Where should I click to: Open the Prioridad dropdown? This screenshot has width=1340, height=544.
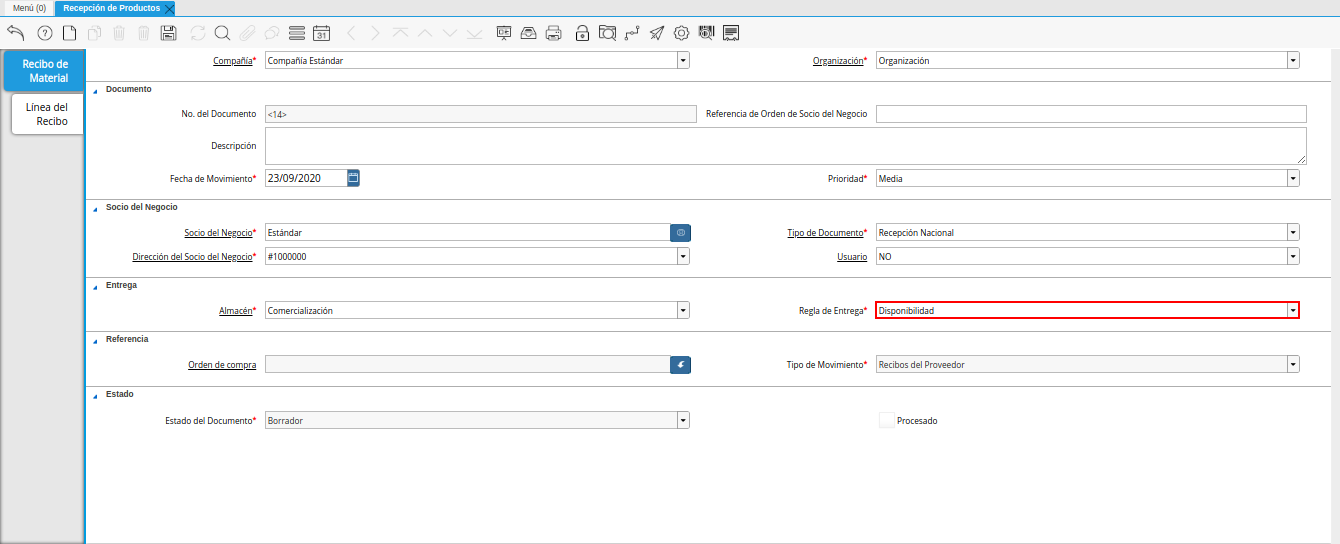click(x=1293, y=178)
